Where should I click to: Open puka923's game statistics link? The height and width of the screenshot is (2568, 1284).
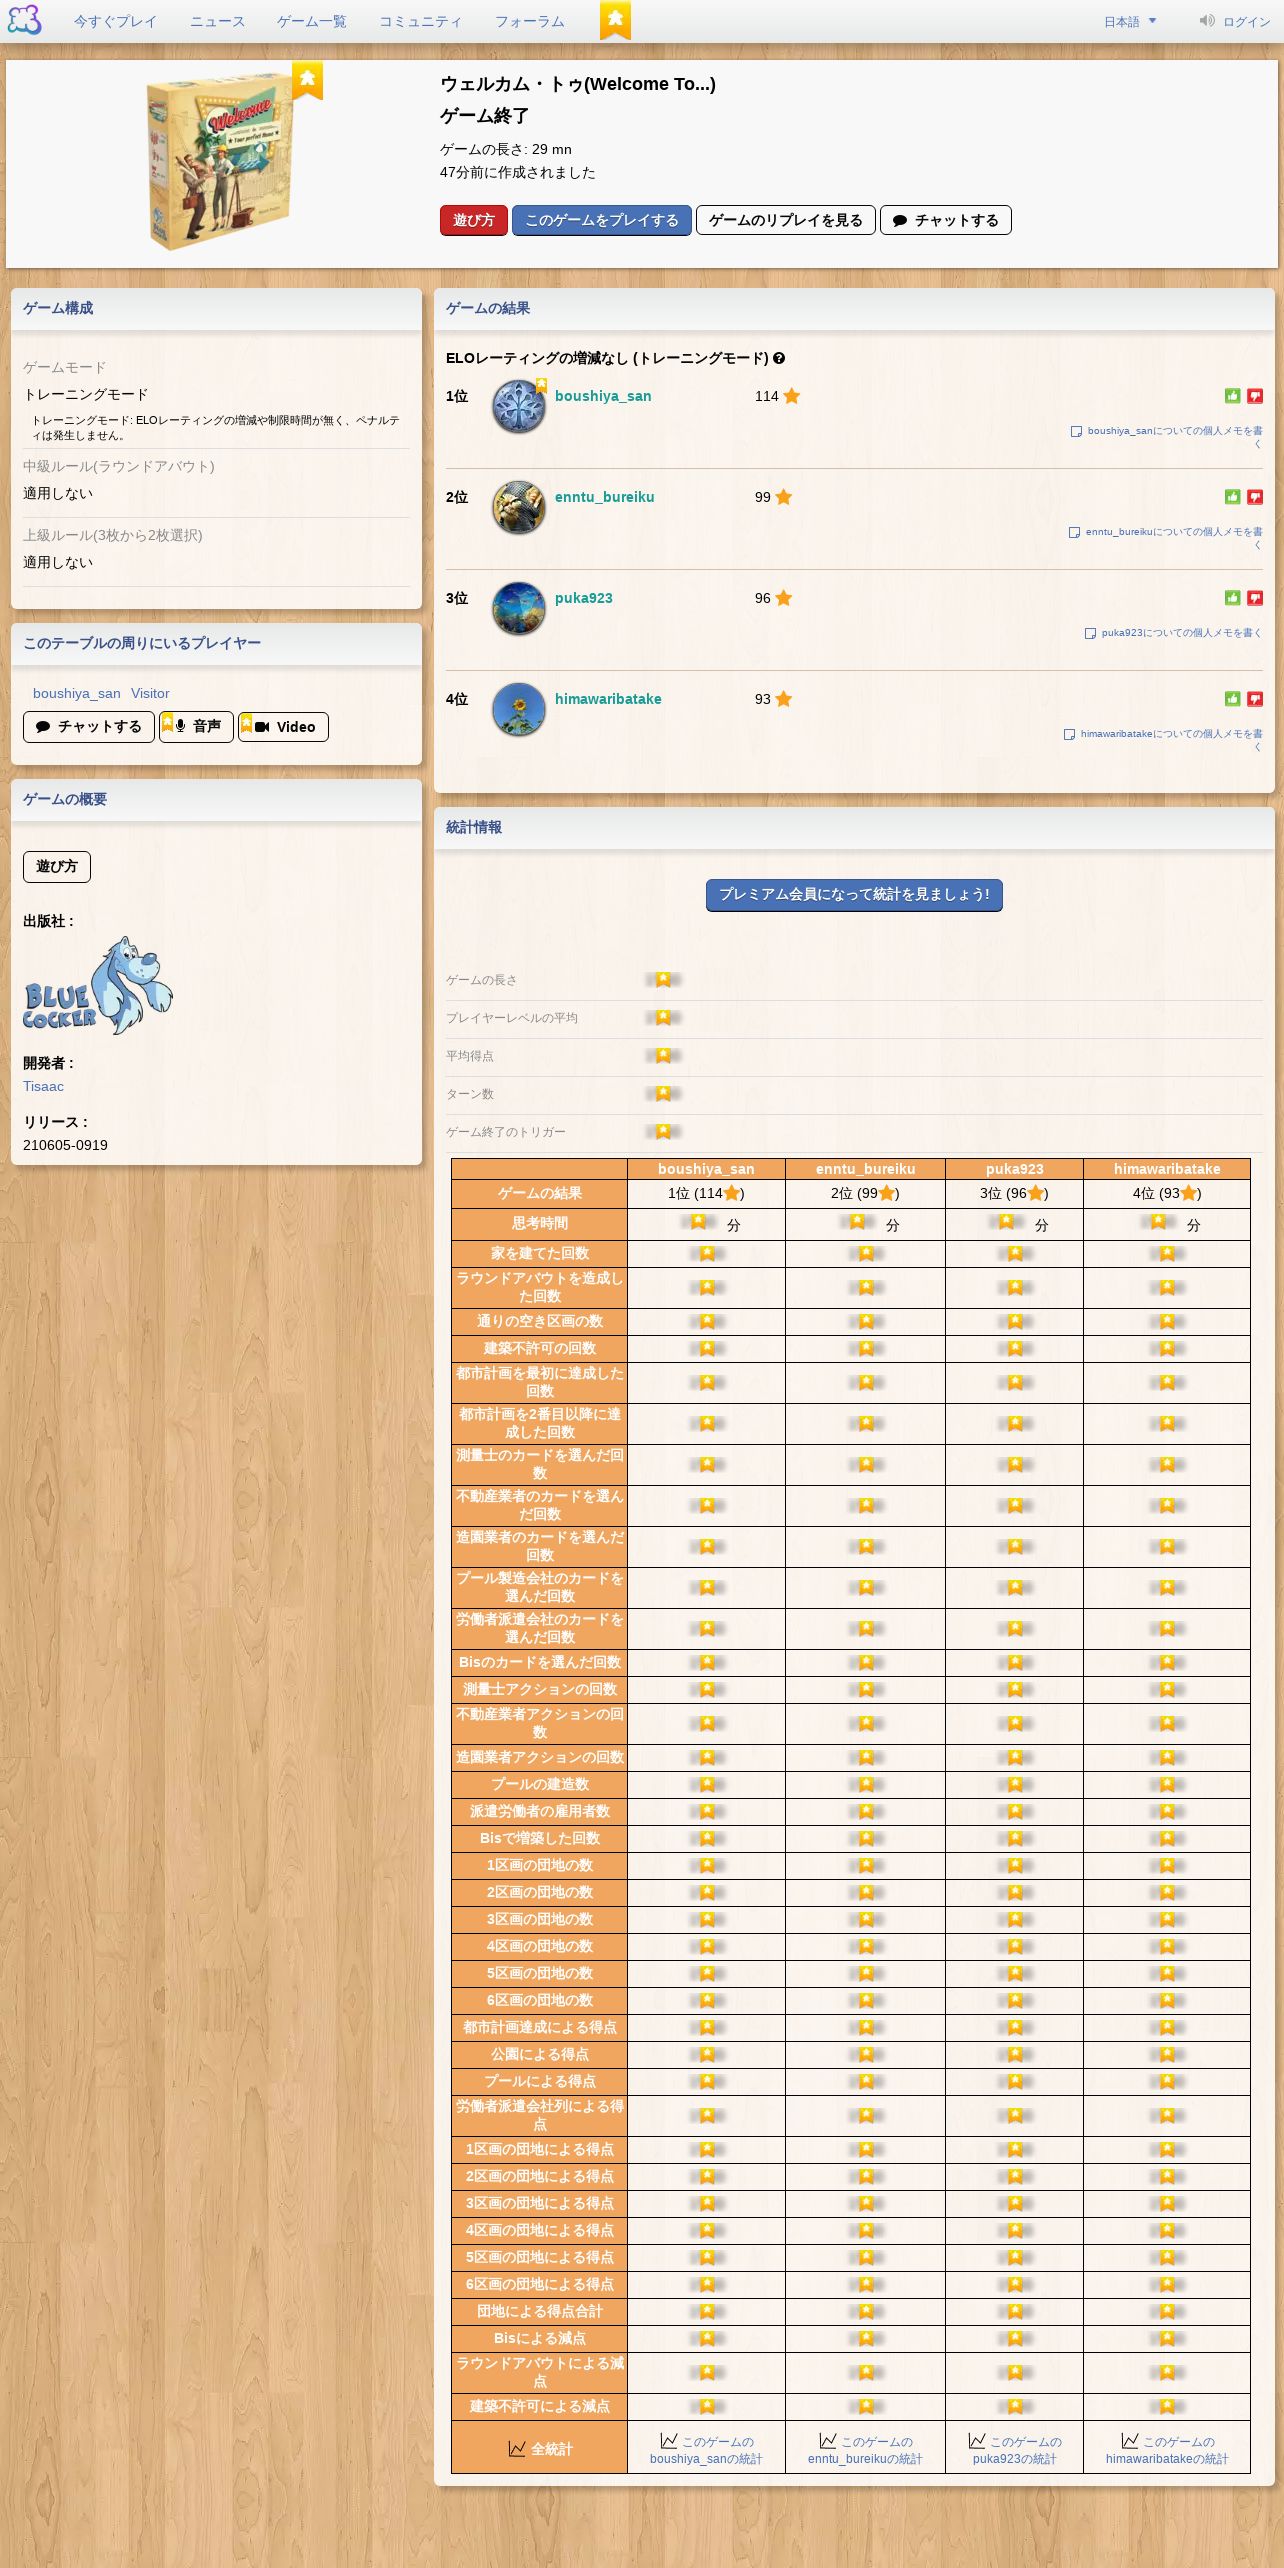[1014, 2450]
